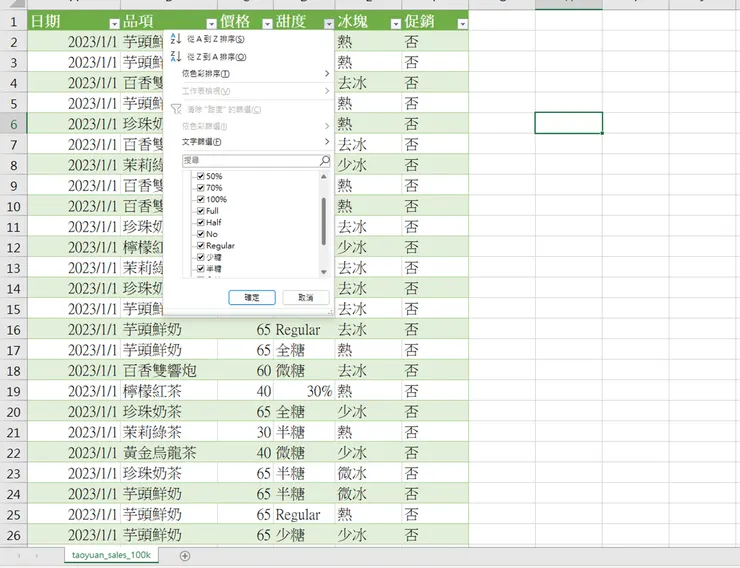Select the 微冰 cell in row 23
This screenshot has height=568, width=740.
(368, 473)
